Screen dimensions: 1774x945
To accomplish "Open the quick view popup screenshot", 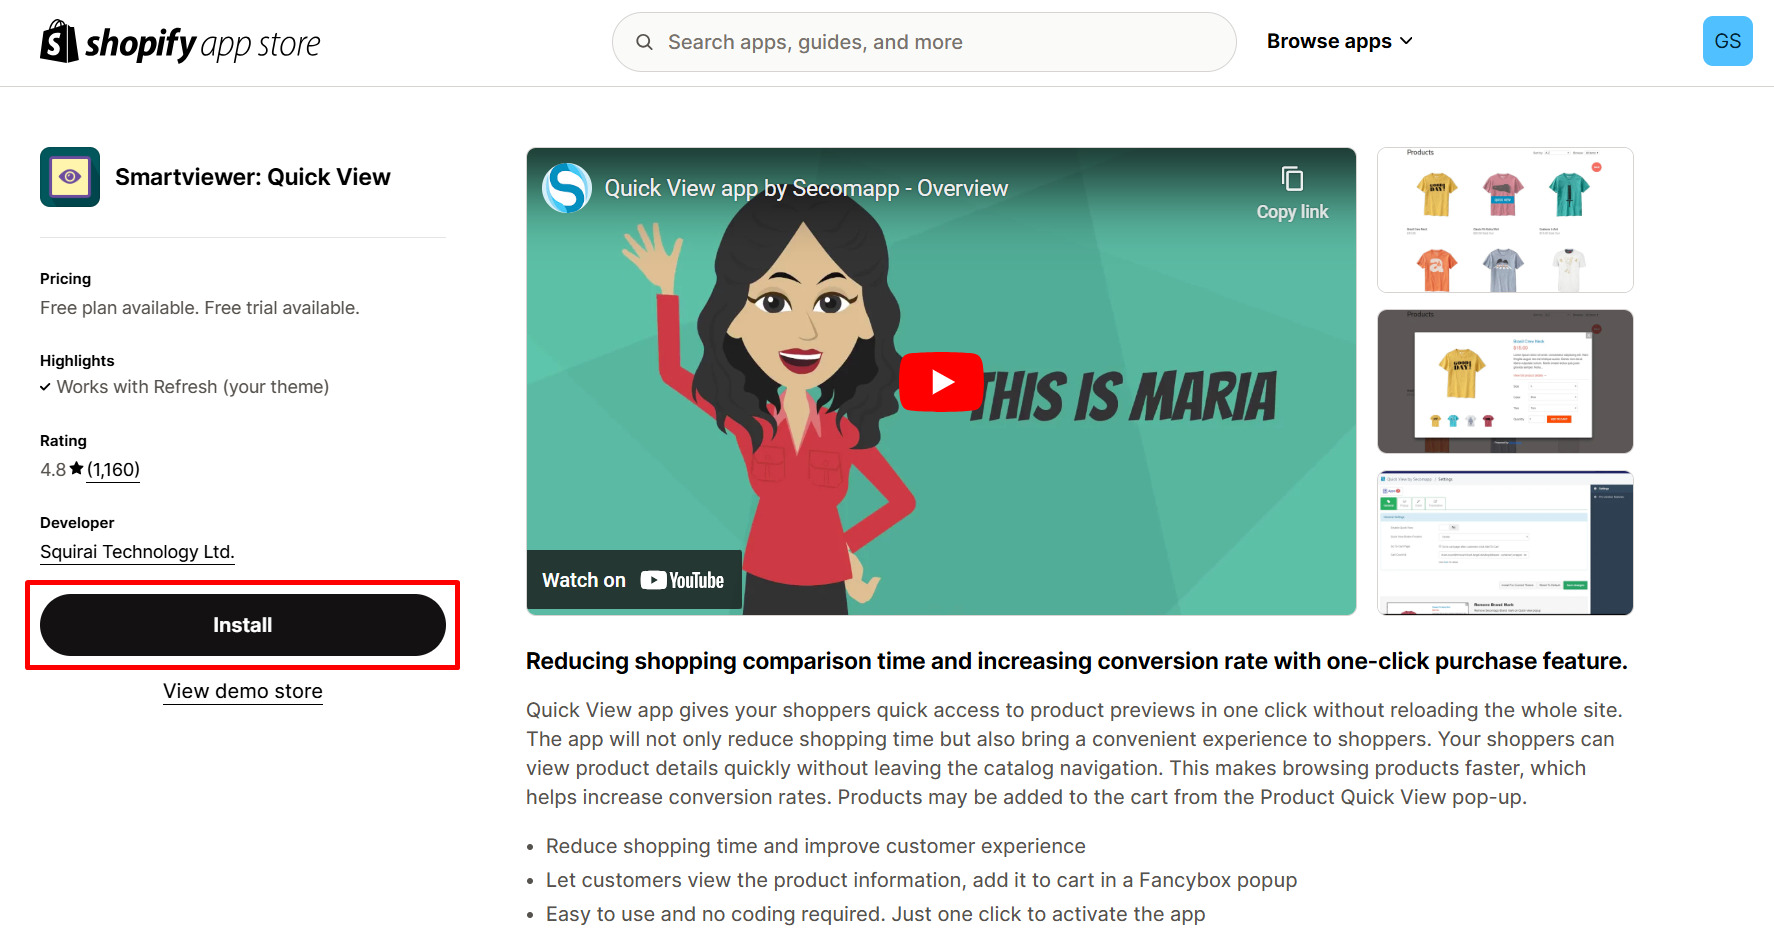I will coord(1505,381).
